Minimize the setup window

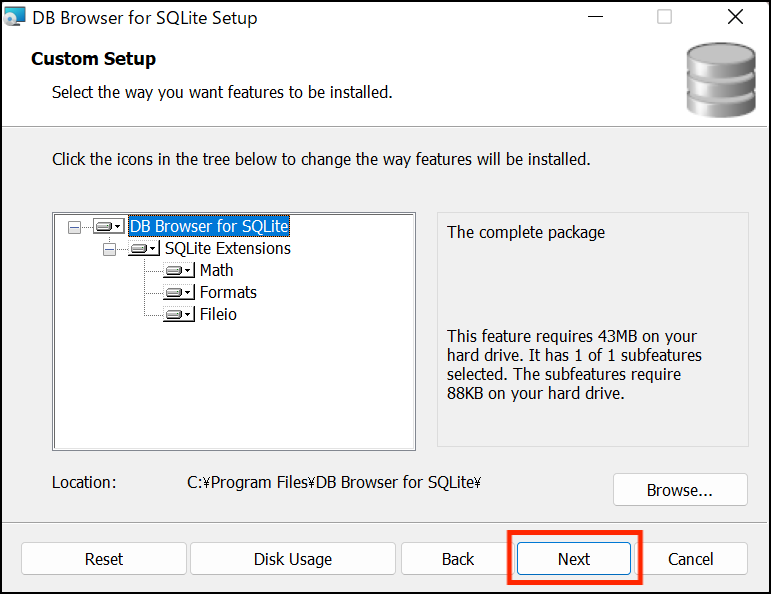coord(595,17)
